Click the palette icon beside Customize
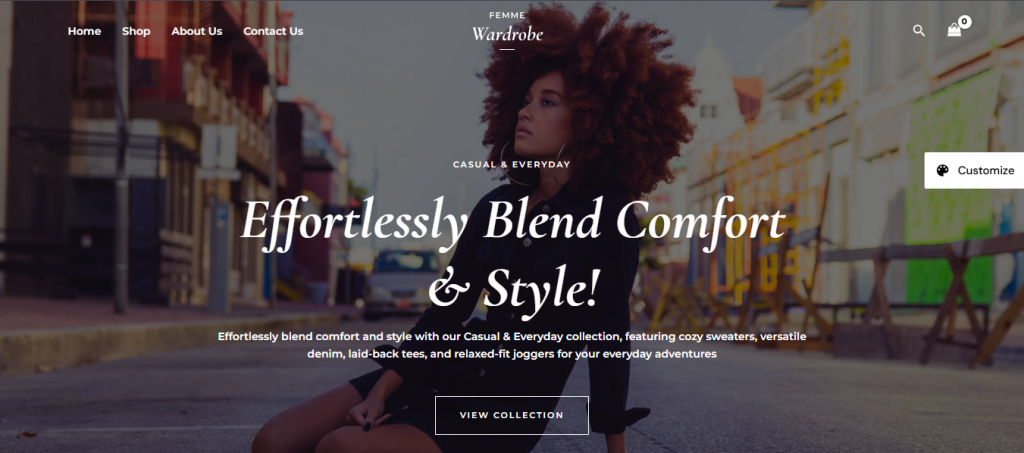The image size is (1024, 453). click(942, 170)
